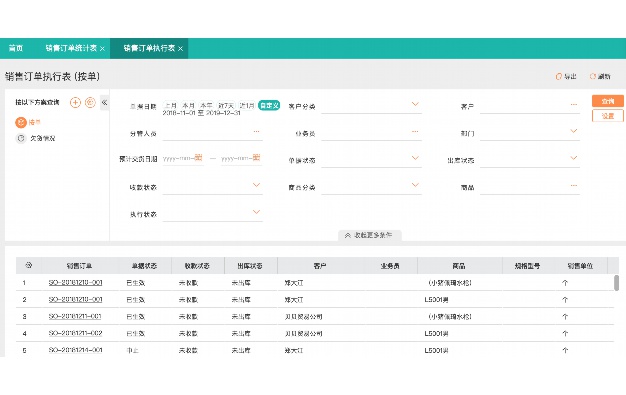Viewport: 626px width, 395px height.
Task: Open the 执行状态 dropdown
Action: [x=256, y=212]
